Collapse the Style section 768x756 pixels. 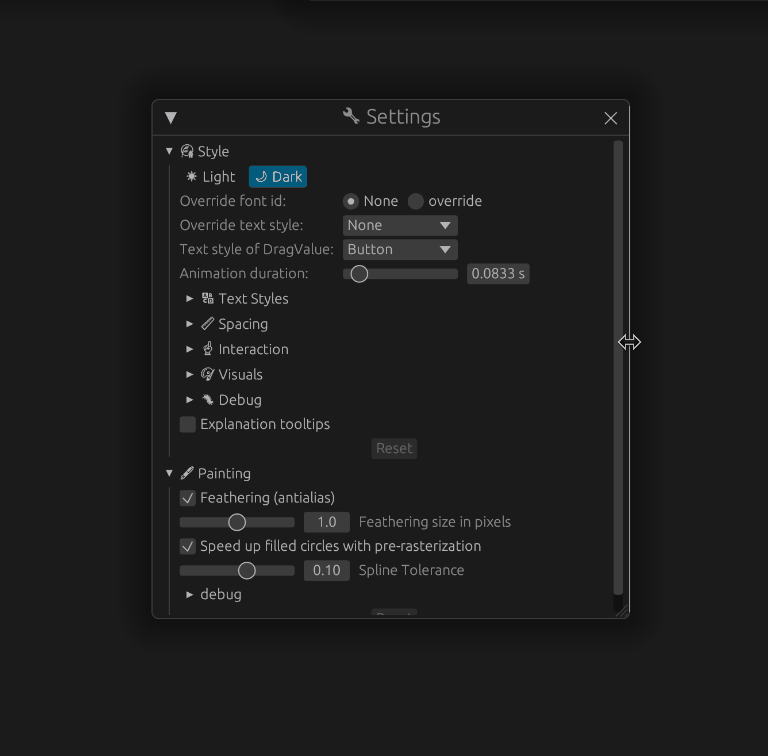coord(169,151)
